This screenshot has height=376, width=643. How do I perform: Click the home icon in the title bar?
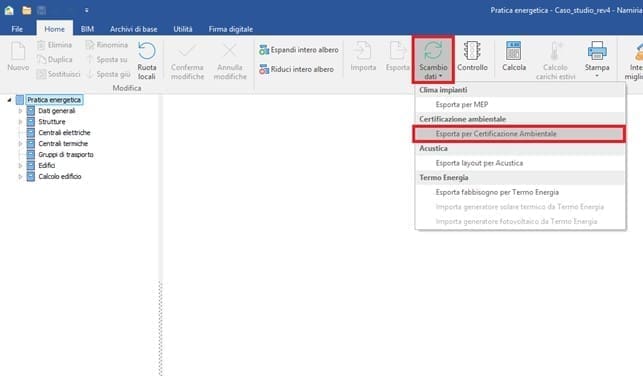click(9, 10)
